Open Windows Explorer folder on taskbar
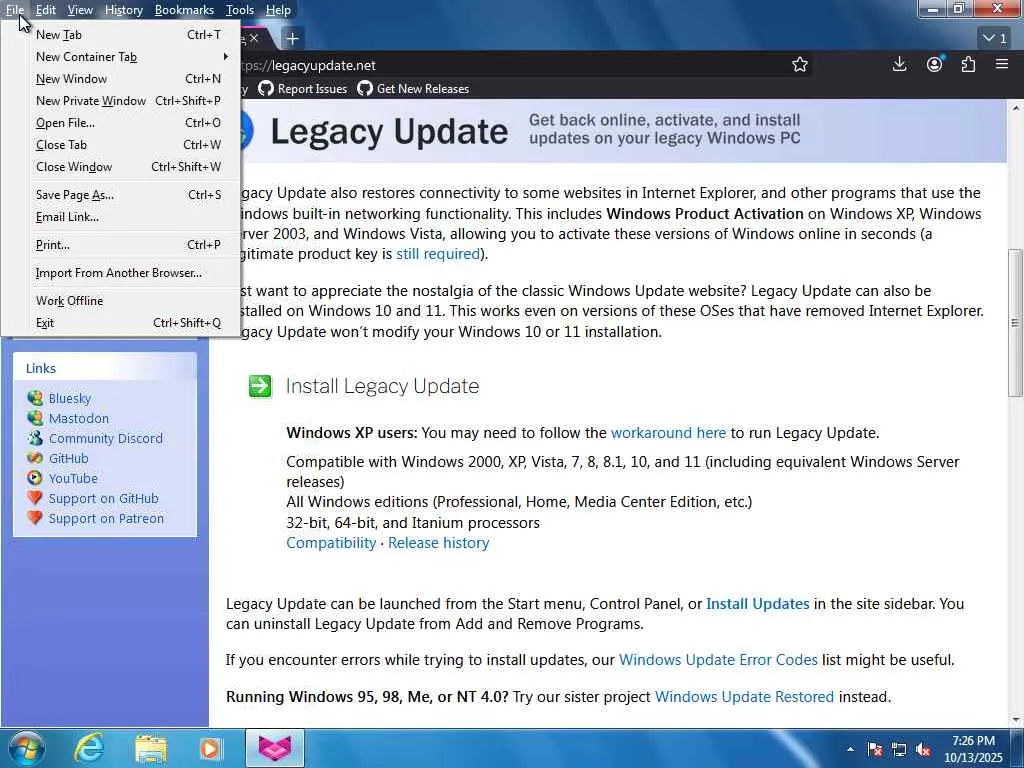This screenshot has height=768, width=1024. [151, 748]
